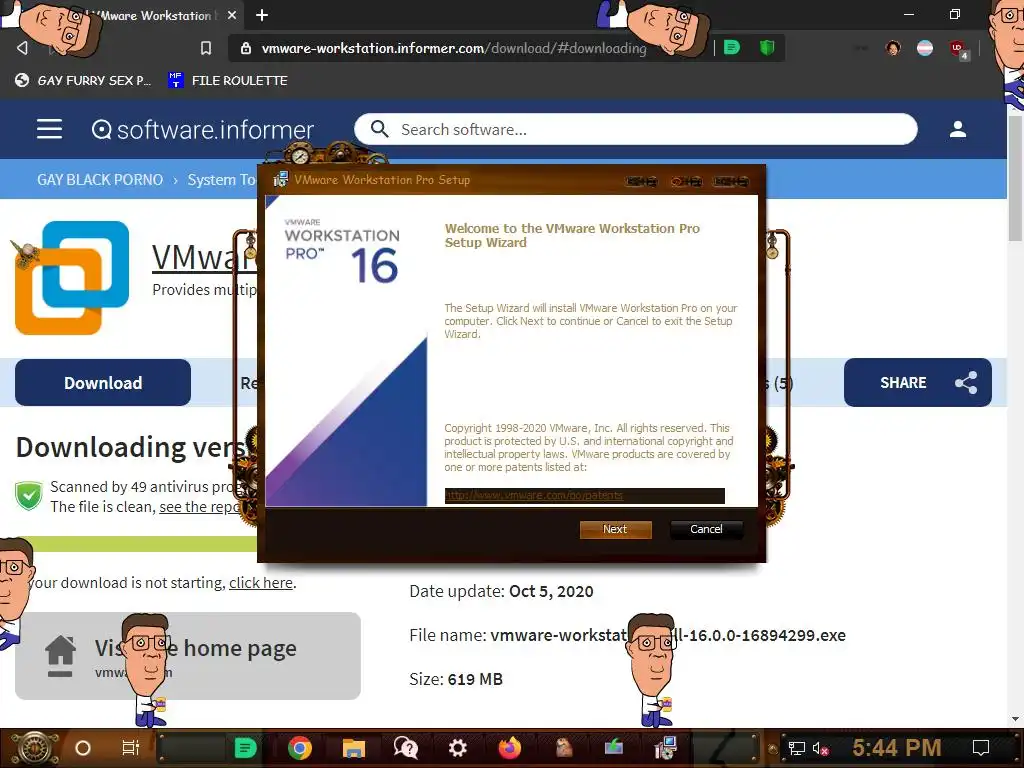Click the scrollbar down arrow
Viewport: 1024px width, 768px height.
click(x=1016, y=719)
